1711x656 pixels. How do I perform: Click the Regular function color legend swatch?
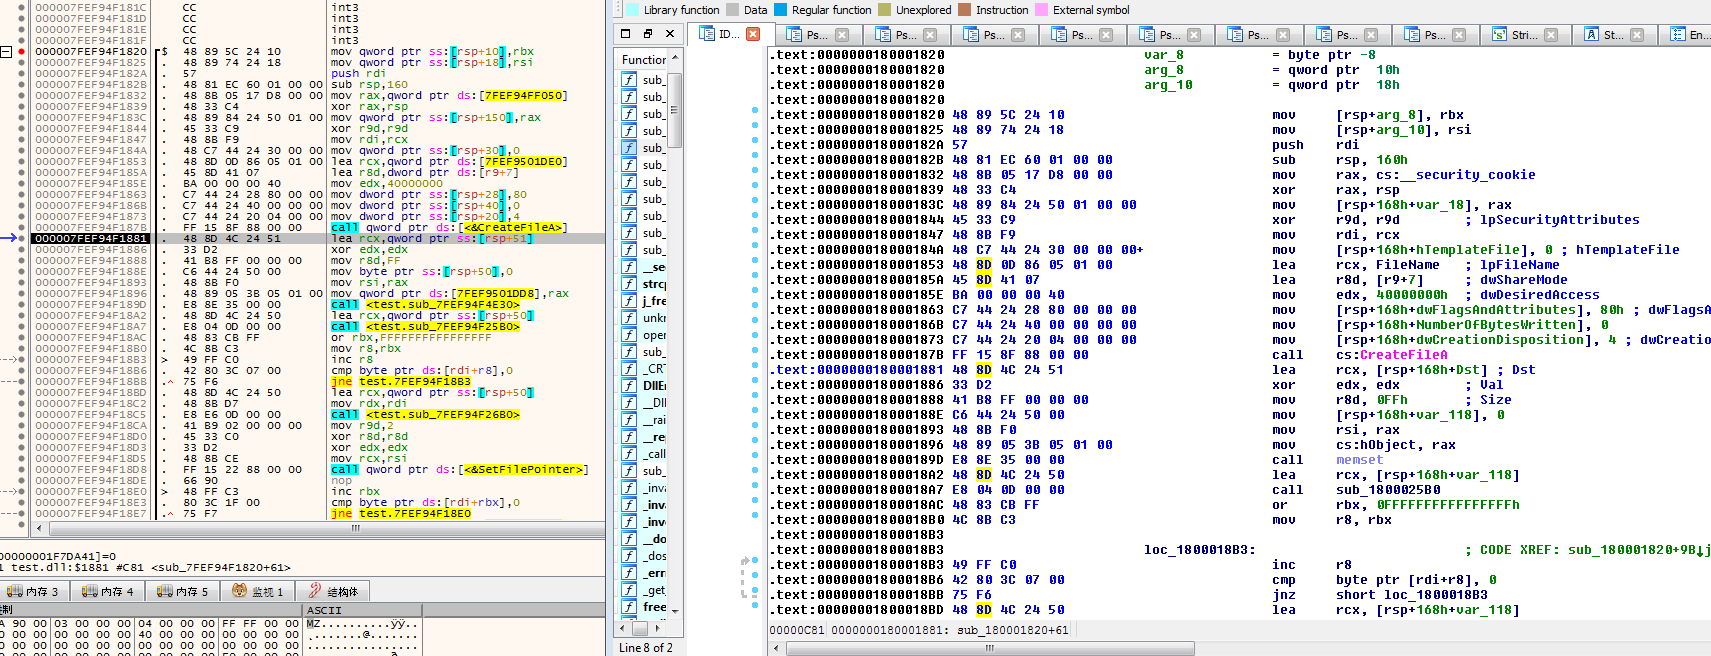783,10
